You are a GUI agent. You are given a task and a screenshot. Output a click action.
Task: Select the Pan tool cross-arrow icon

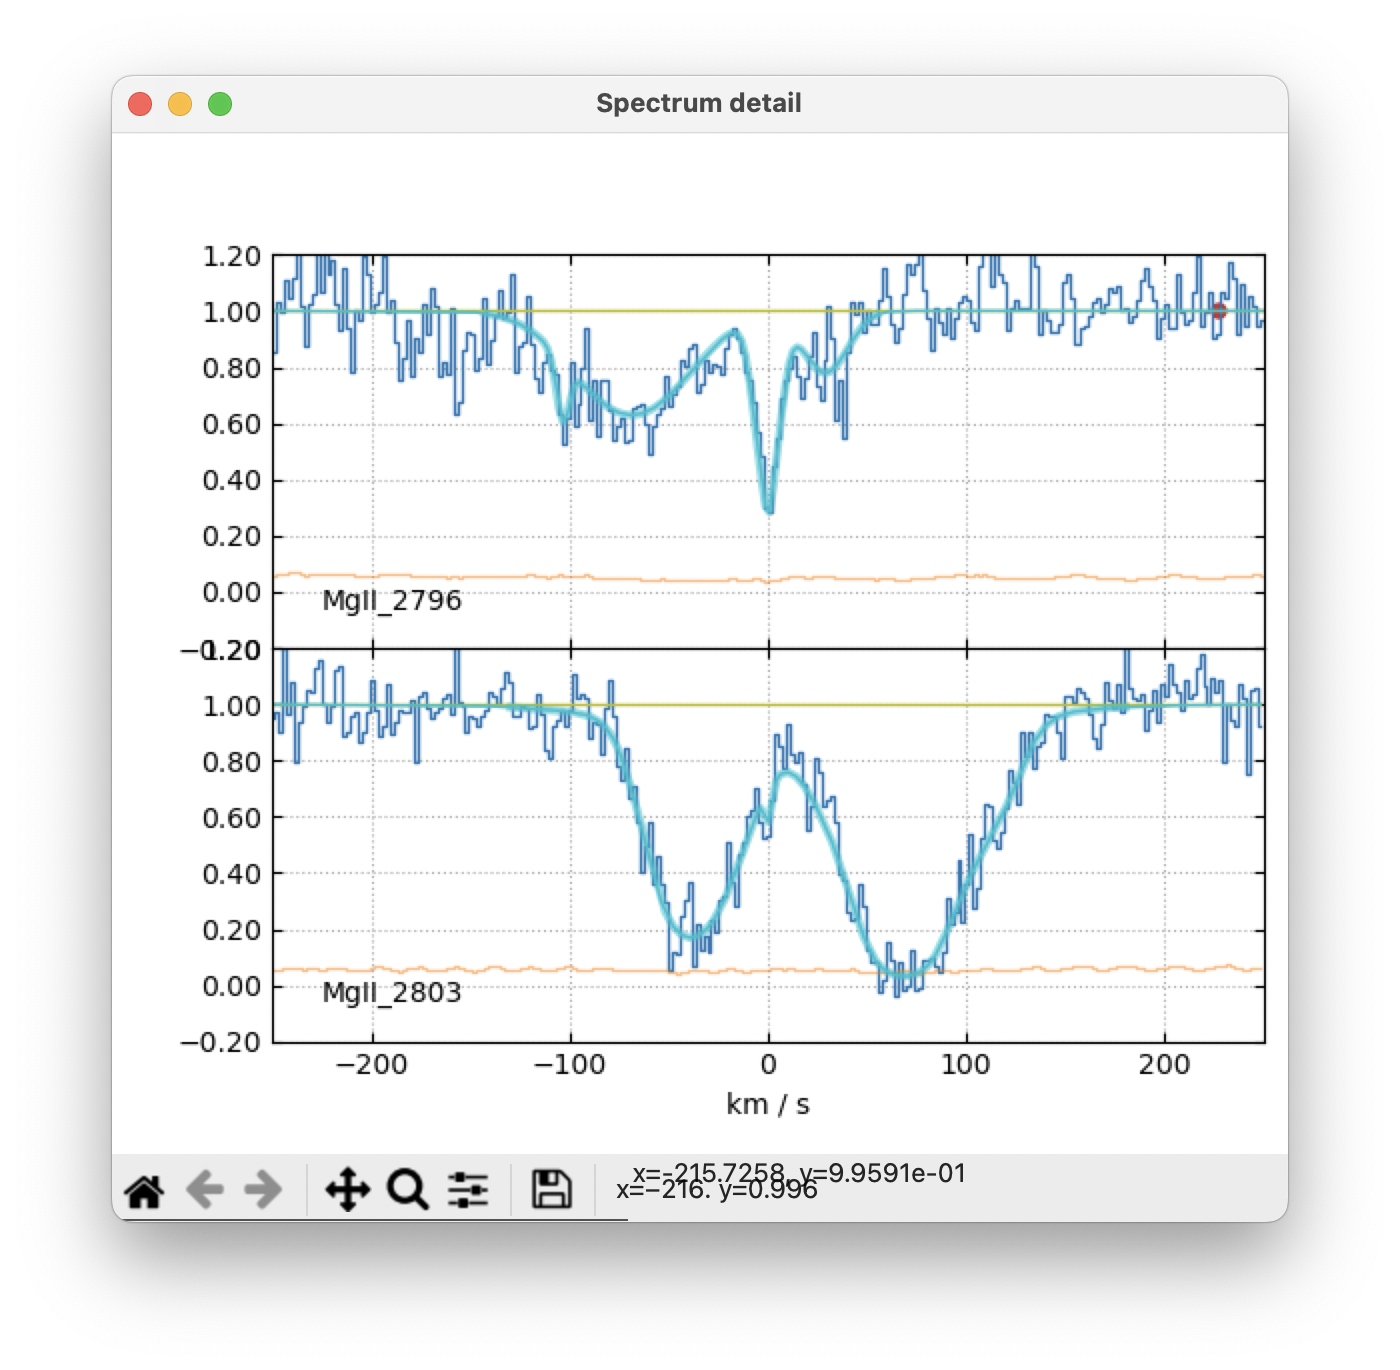[348, 1190]
